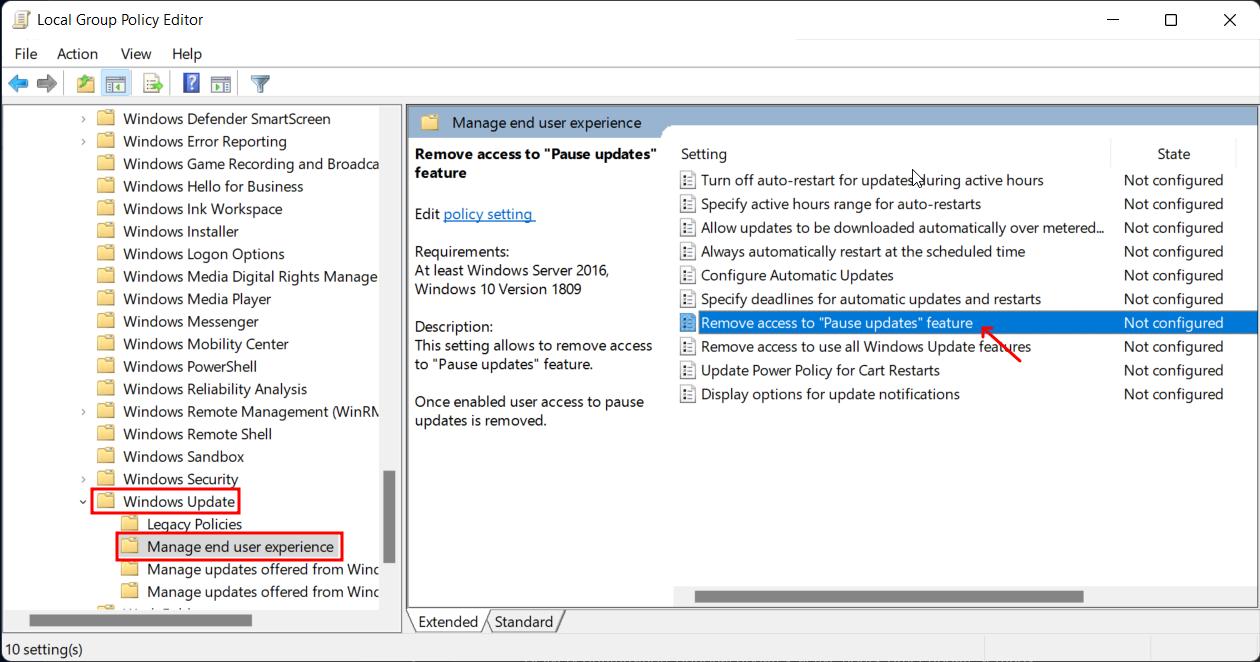The image size is (1260, 662).
Task: Click the folder icon of Windows Media Player
Action: pyautogui.click(x=106, y=299)
